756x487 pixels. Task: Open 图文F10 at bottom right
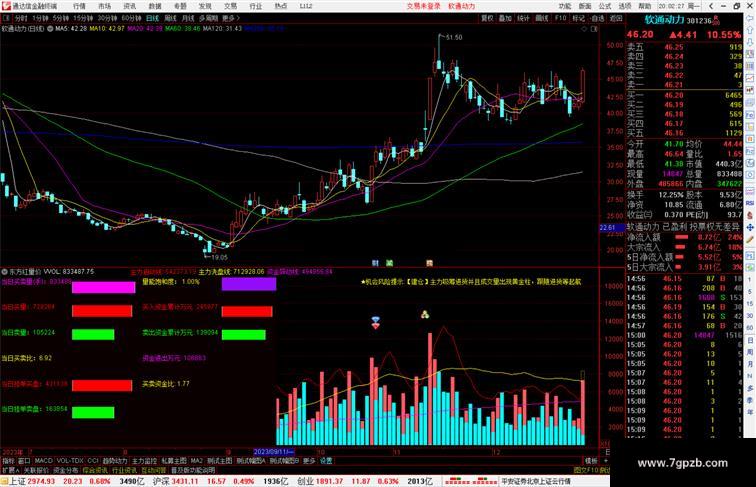585,470
